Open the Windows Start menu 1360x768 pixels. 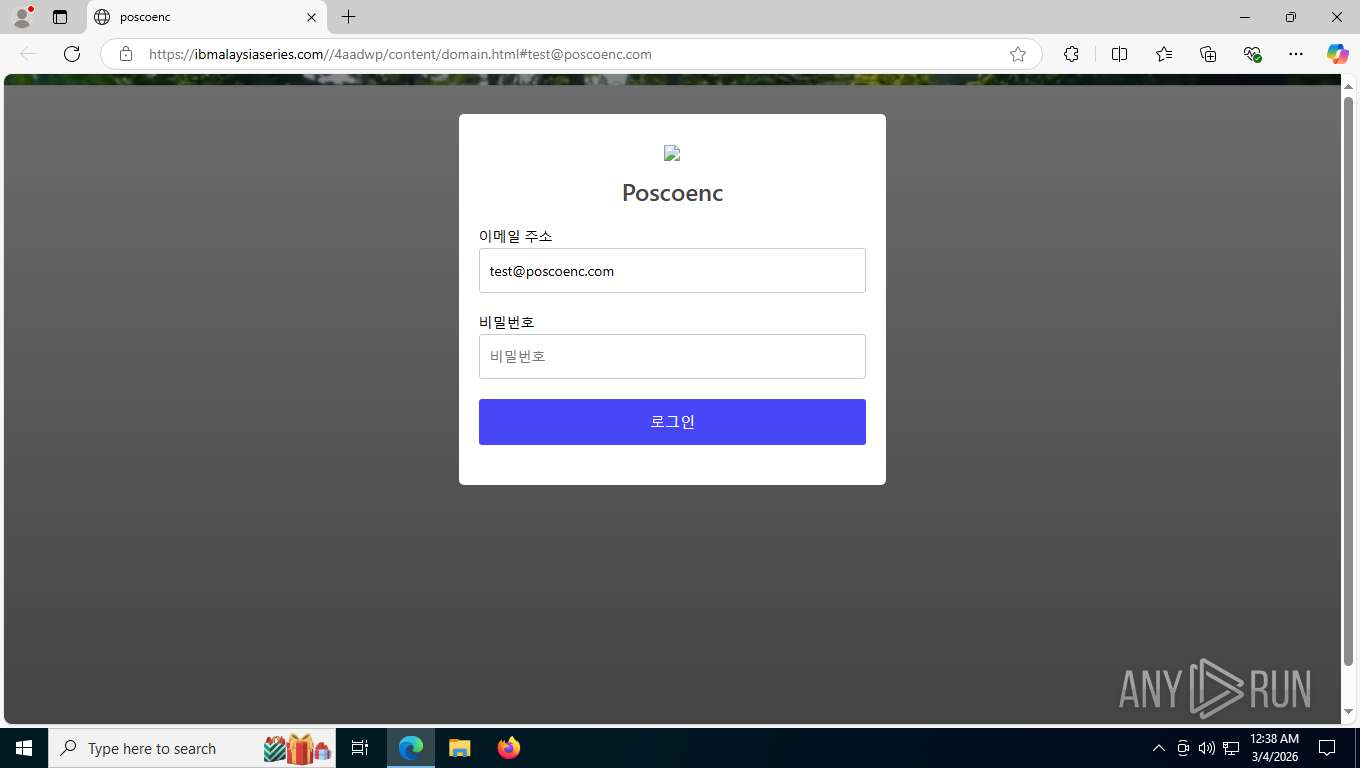coord(24,748)
